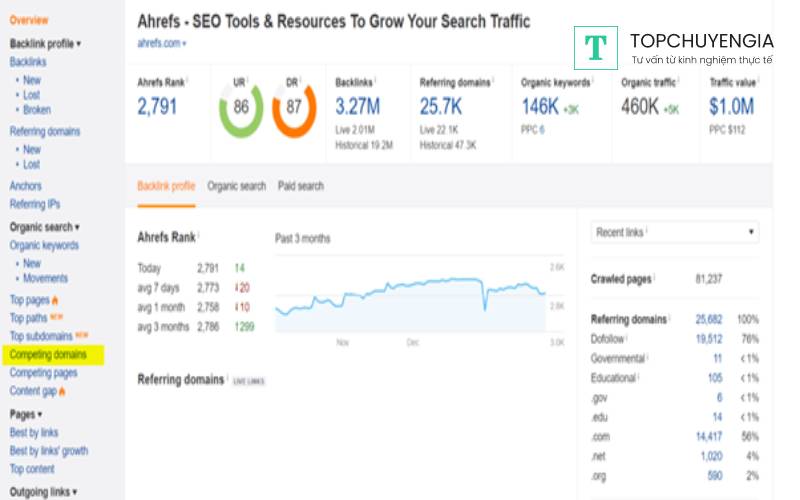Click the TopChuyenGia logo icon
The image size is (800, 500).
(596, 47)
